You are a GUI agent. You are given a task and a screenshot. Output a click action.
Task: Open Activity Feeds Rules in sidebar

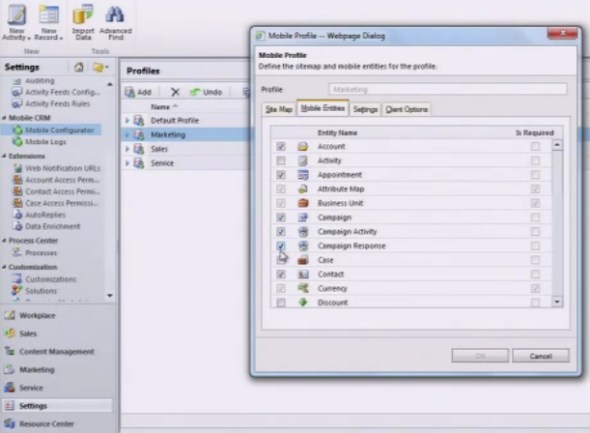(x=51, y=104)
